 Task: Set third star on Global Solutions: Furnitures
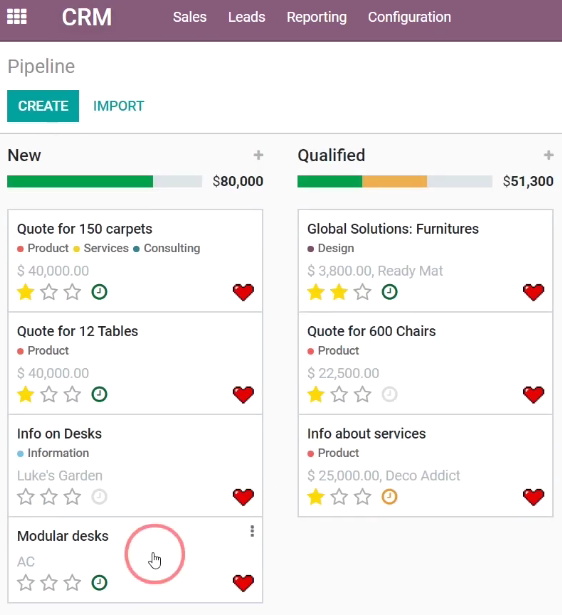point(363,292)
